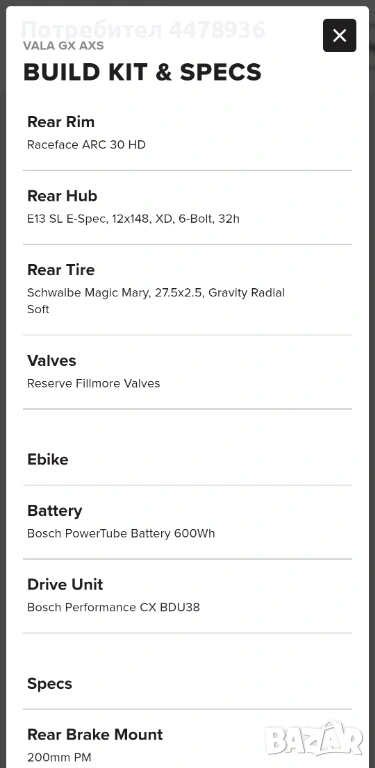
Task: Select the Battery heading
Action: click(x=54, y=511)
